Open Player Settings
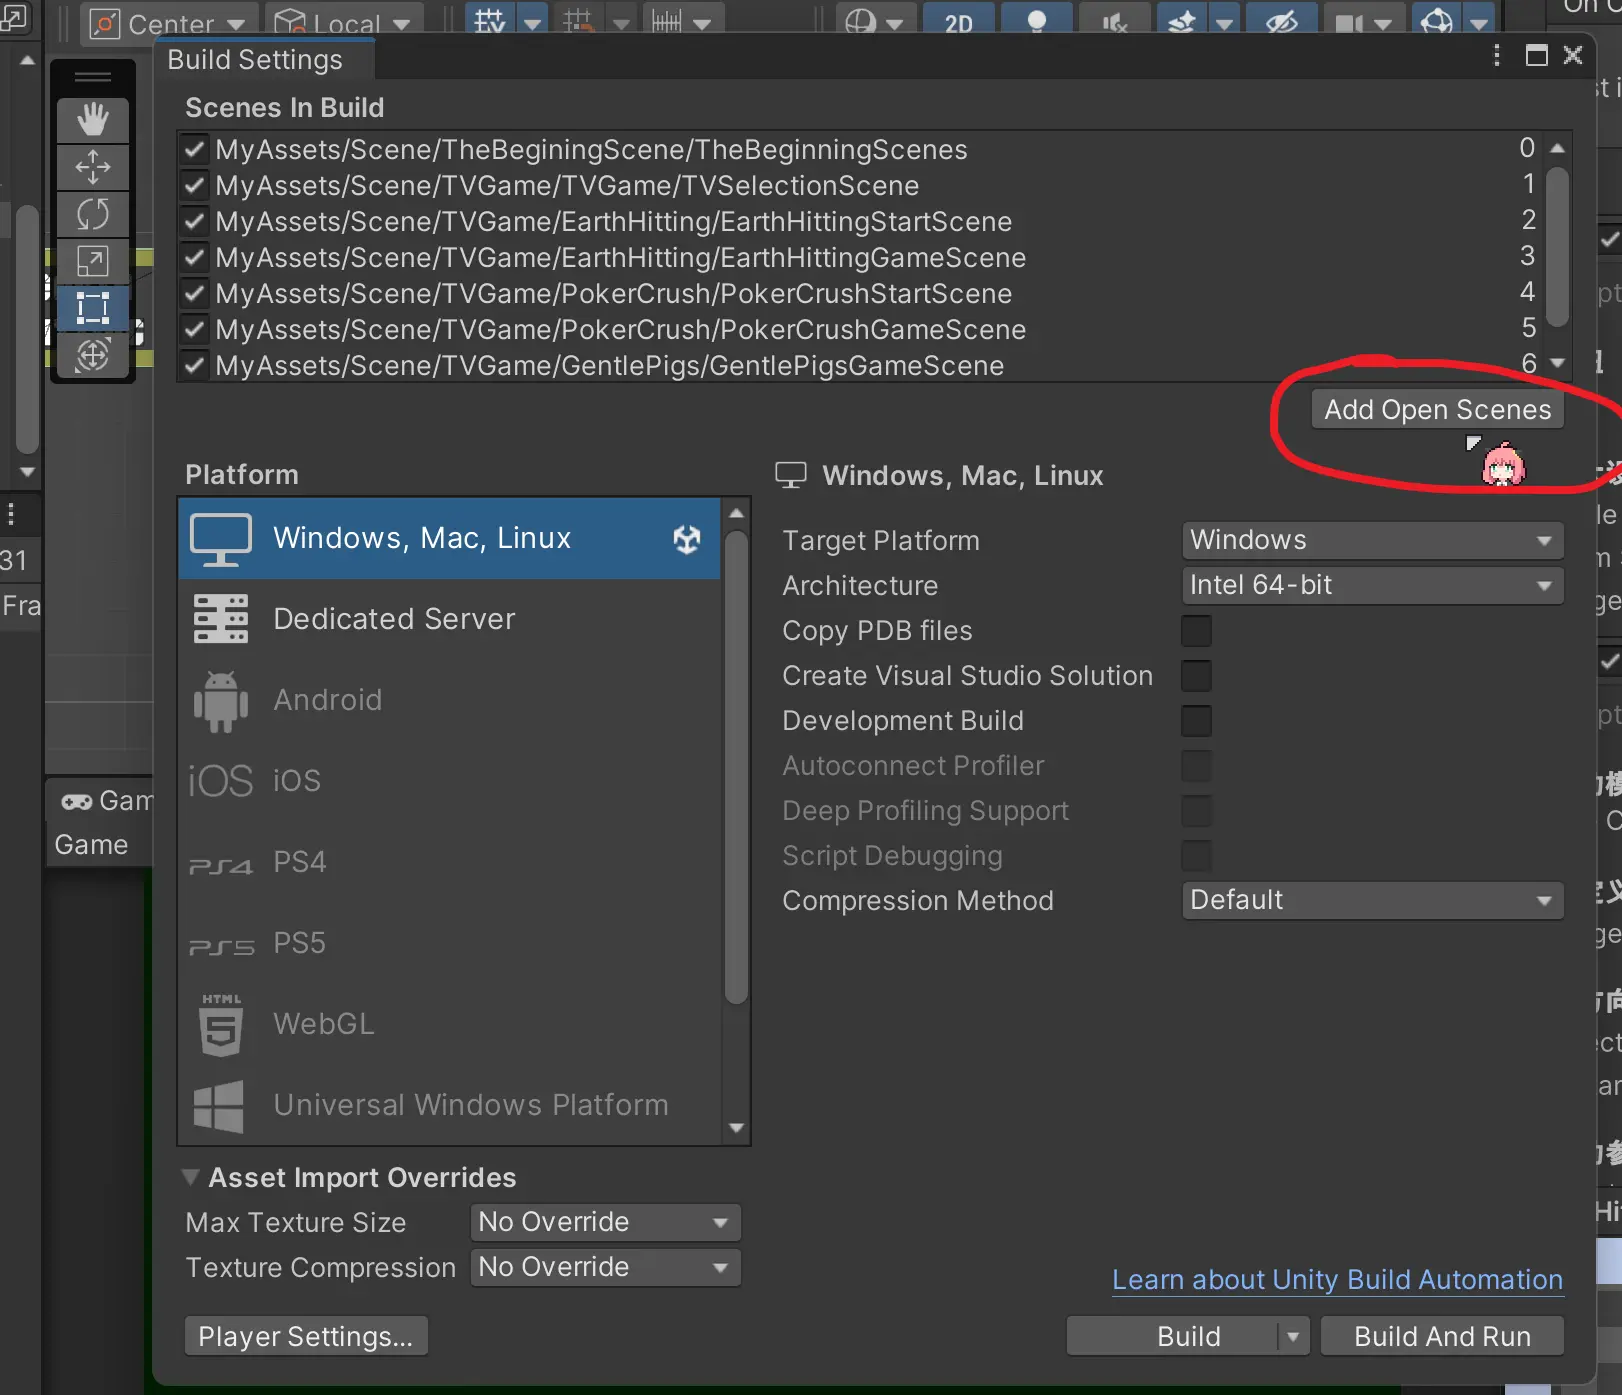 pos(306,1336)
